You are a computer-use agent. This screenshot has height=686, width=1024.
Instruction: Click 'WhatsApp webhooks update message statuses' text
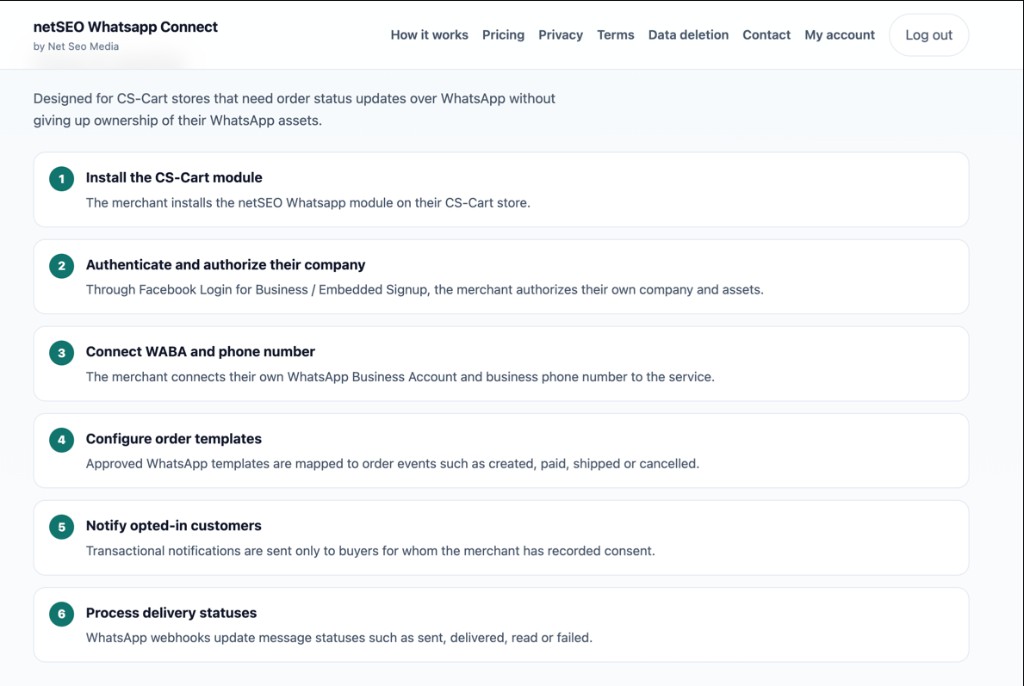point(339,638)
